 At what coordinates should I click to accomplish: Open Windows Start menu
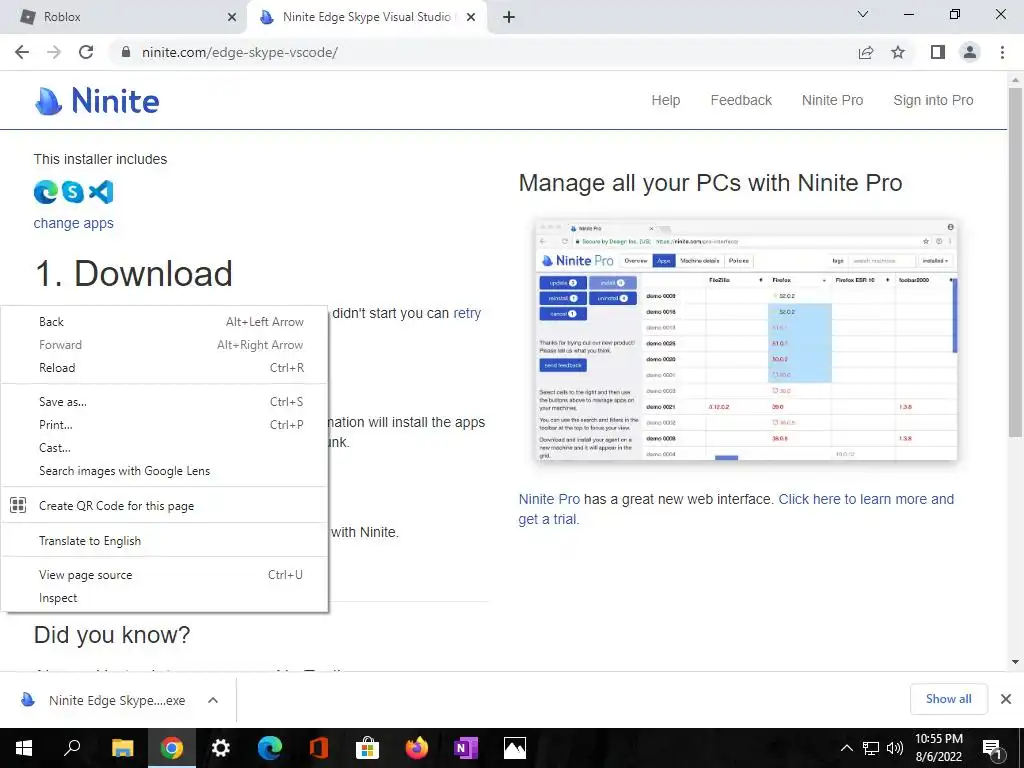[x=24, y=748]
